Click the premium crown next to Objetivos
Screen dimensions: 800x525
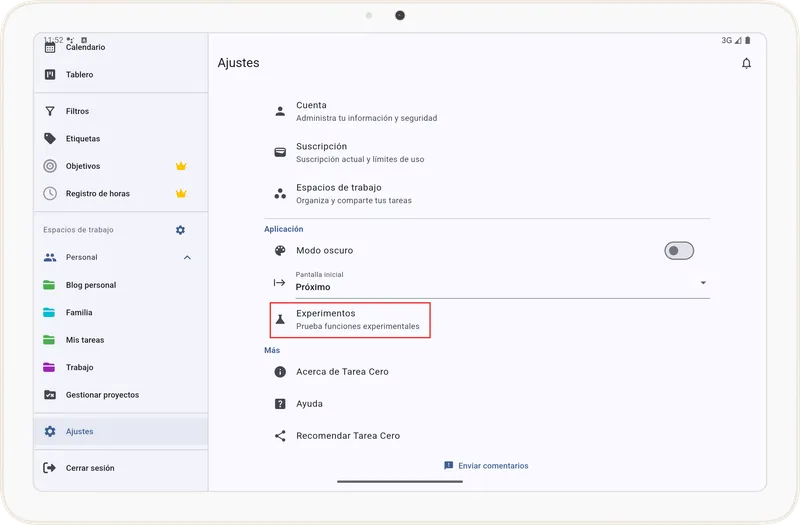coord(181,166)
